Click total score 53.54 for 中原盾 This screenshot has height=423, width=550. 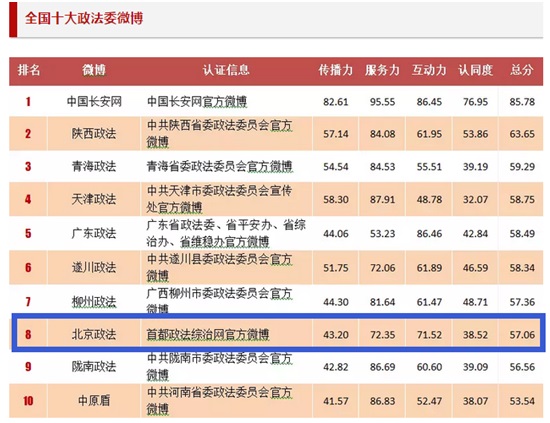[522, 401]
